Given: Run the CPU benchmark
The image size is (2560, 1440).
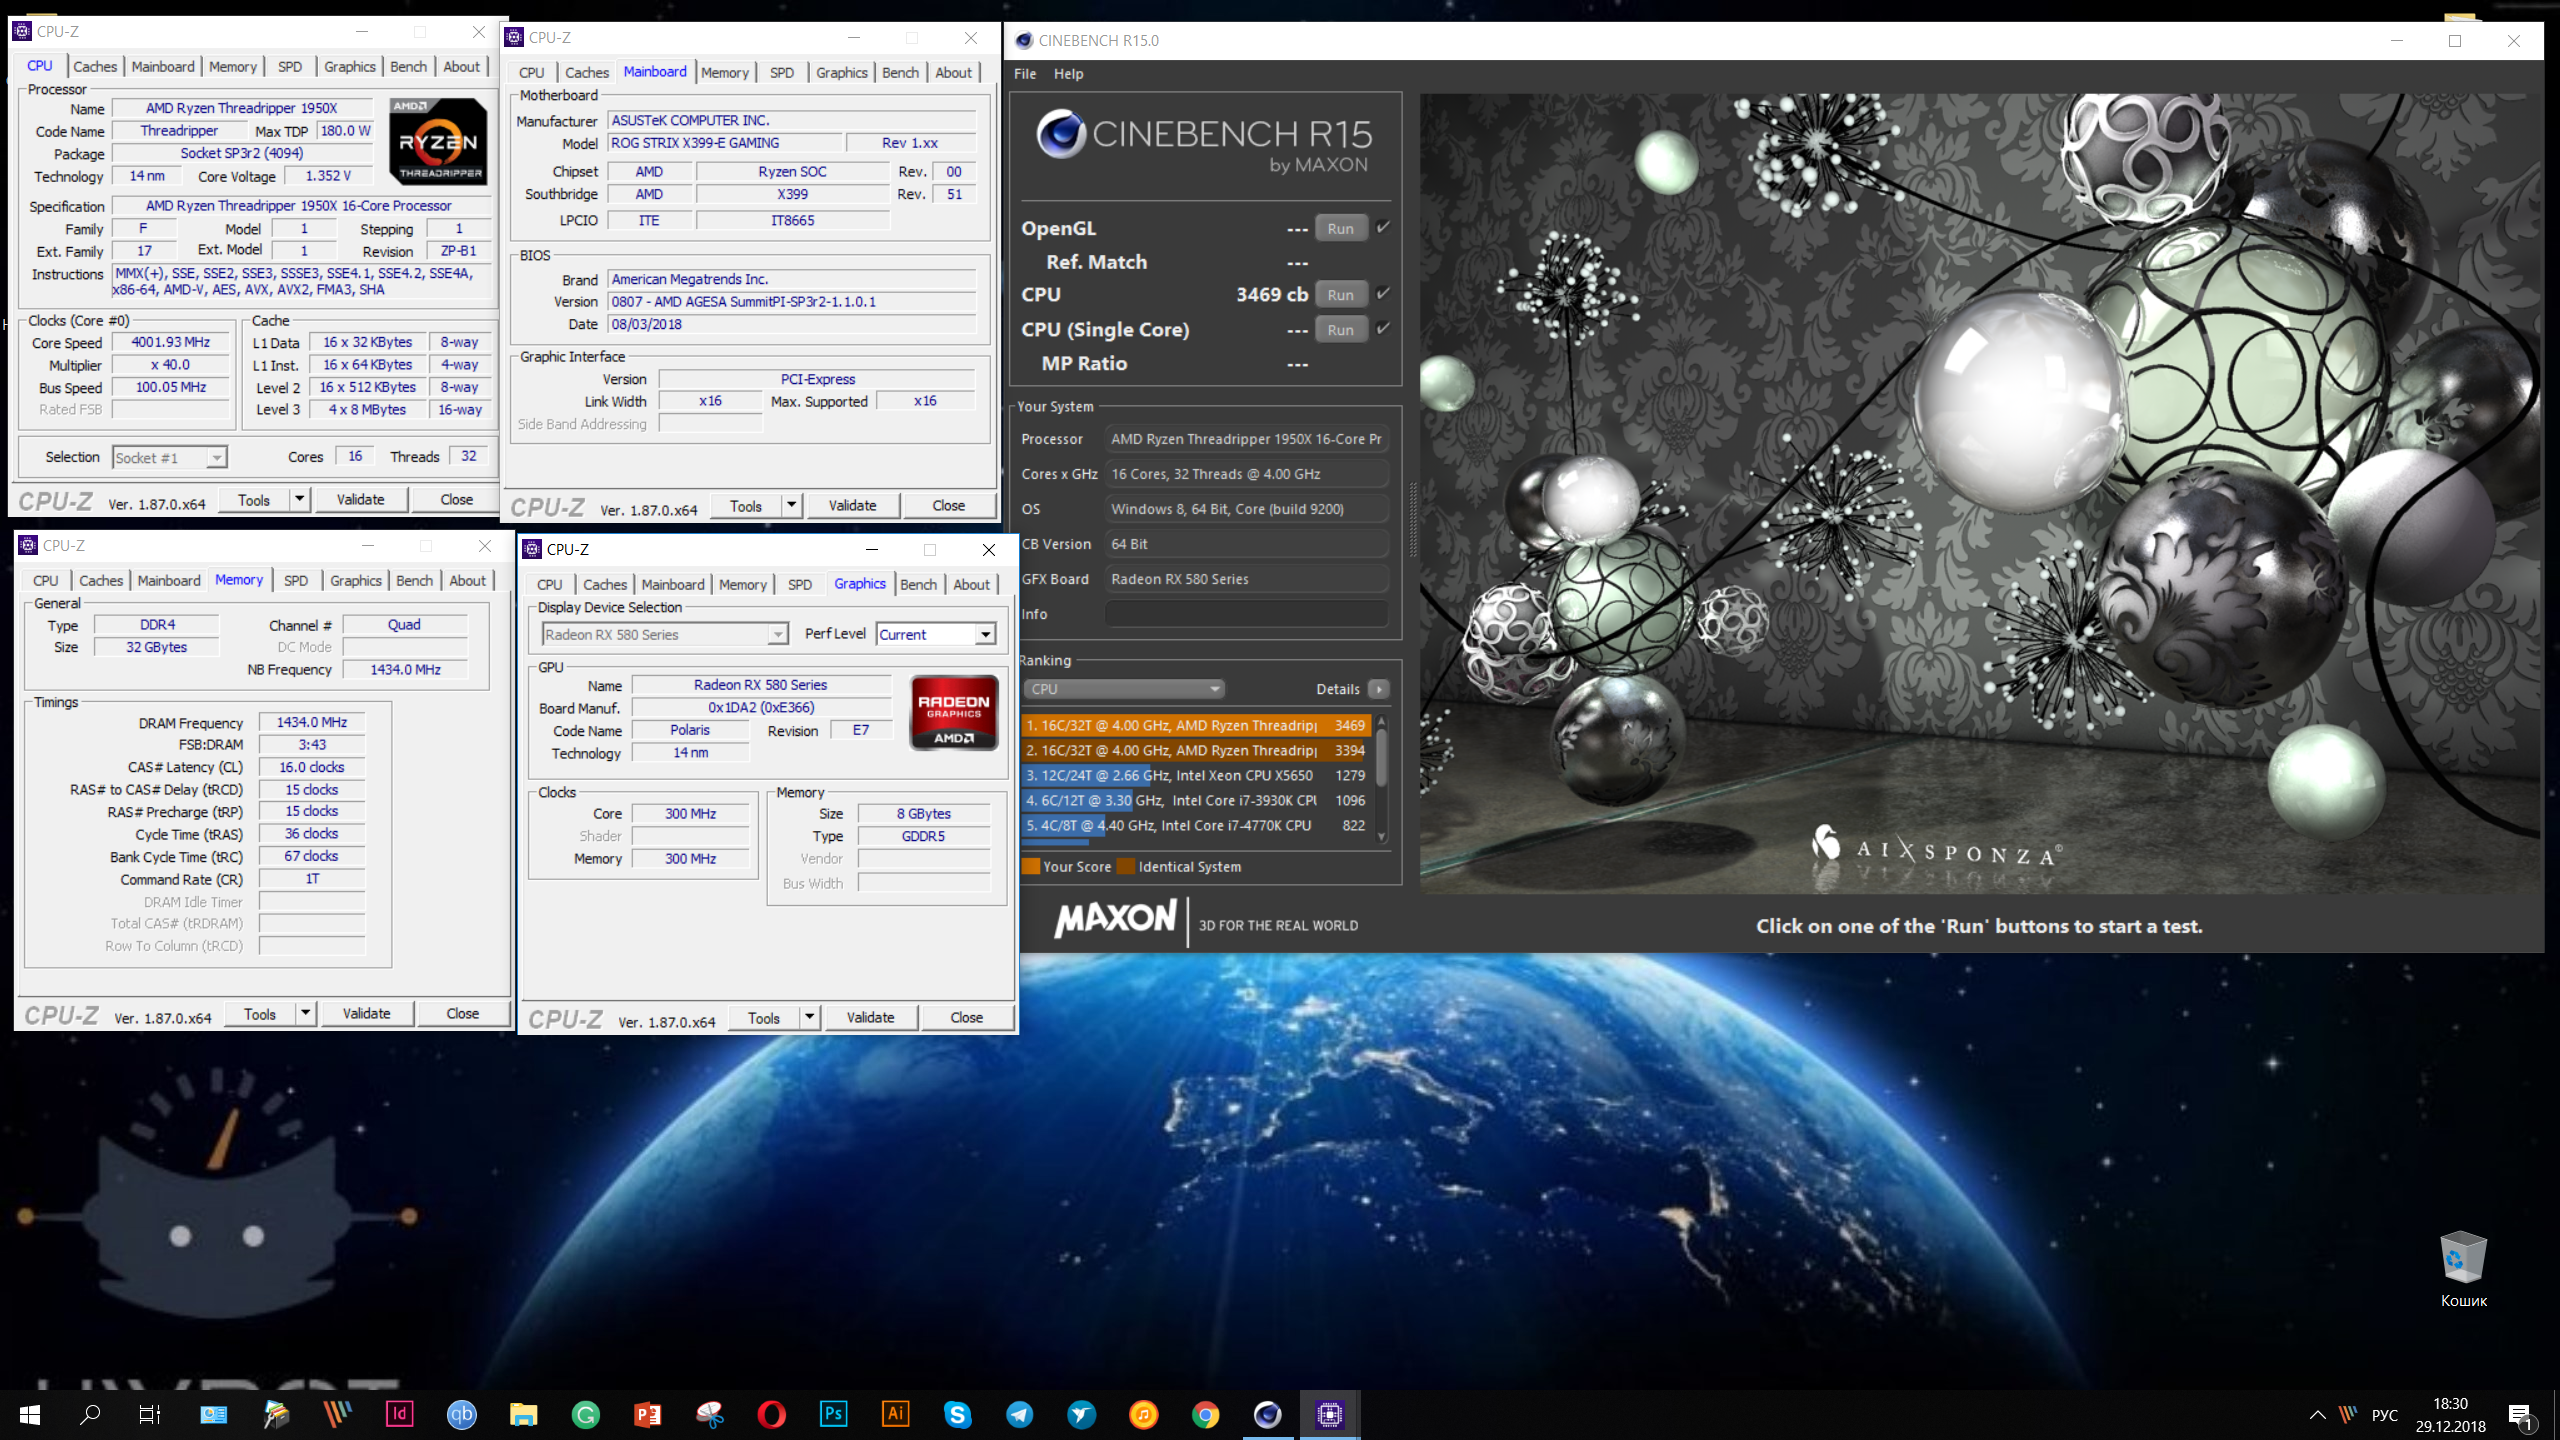Looking at the screenshot, I should (1341, 294).
